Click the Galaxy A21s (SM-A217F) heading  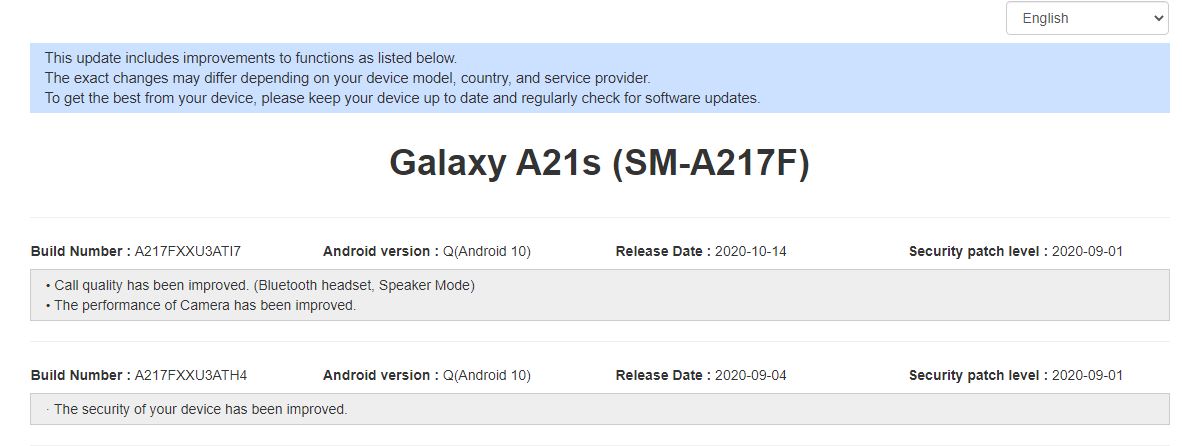click(x=598, y=163)
